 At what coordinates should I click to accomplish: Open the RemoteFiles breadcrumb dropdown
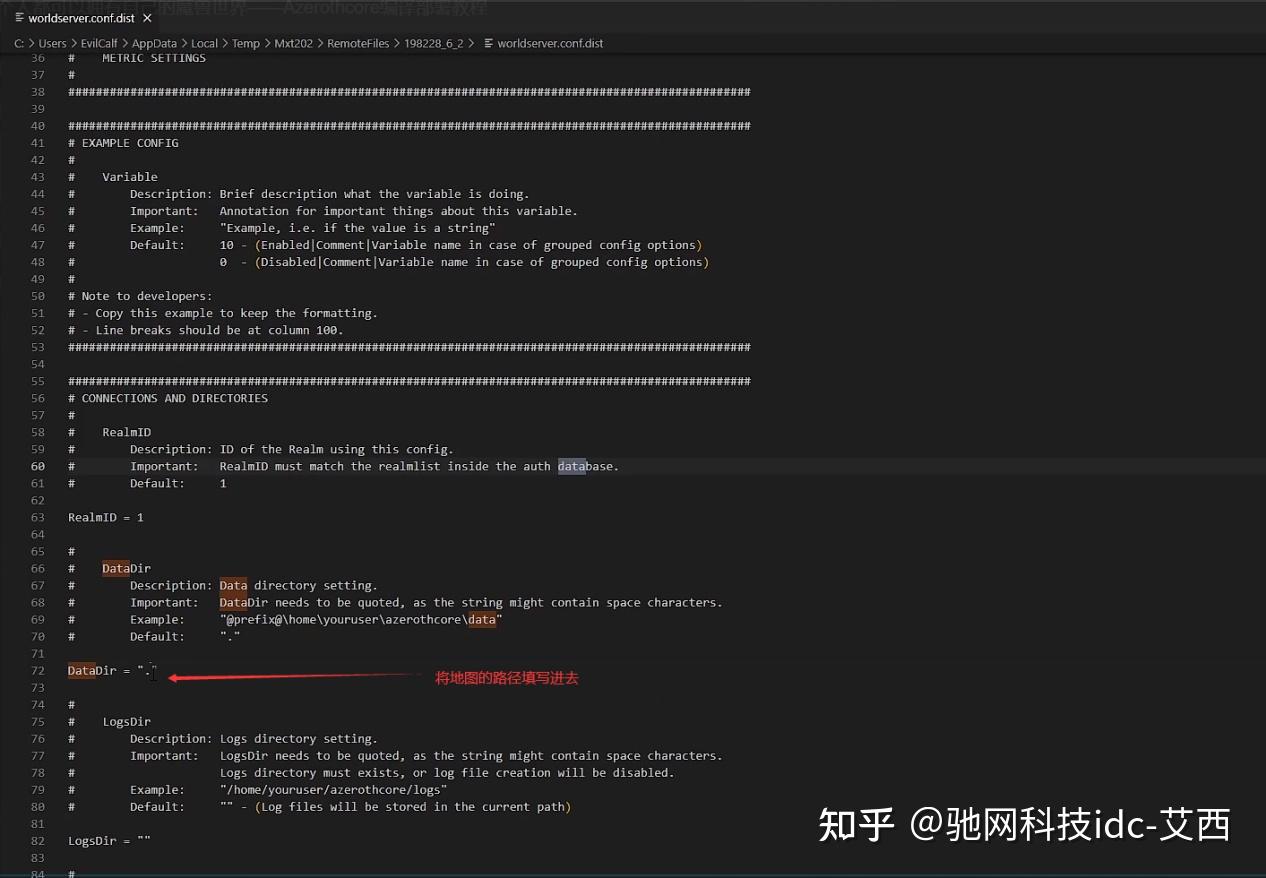click(x=357, y=43)
